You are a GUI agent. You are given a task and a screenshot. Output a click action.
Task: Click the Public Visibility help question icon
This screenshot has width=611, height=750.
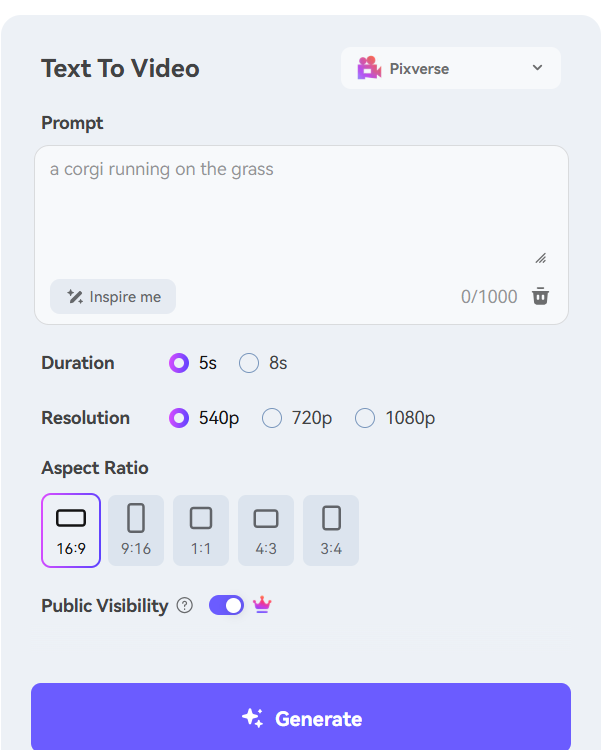pyautogui.click(x=185, y=606)
